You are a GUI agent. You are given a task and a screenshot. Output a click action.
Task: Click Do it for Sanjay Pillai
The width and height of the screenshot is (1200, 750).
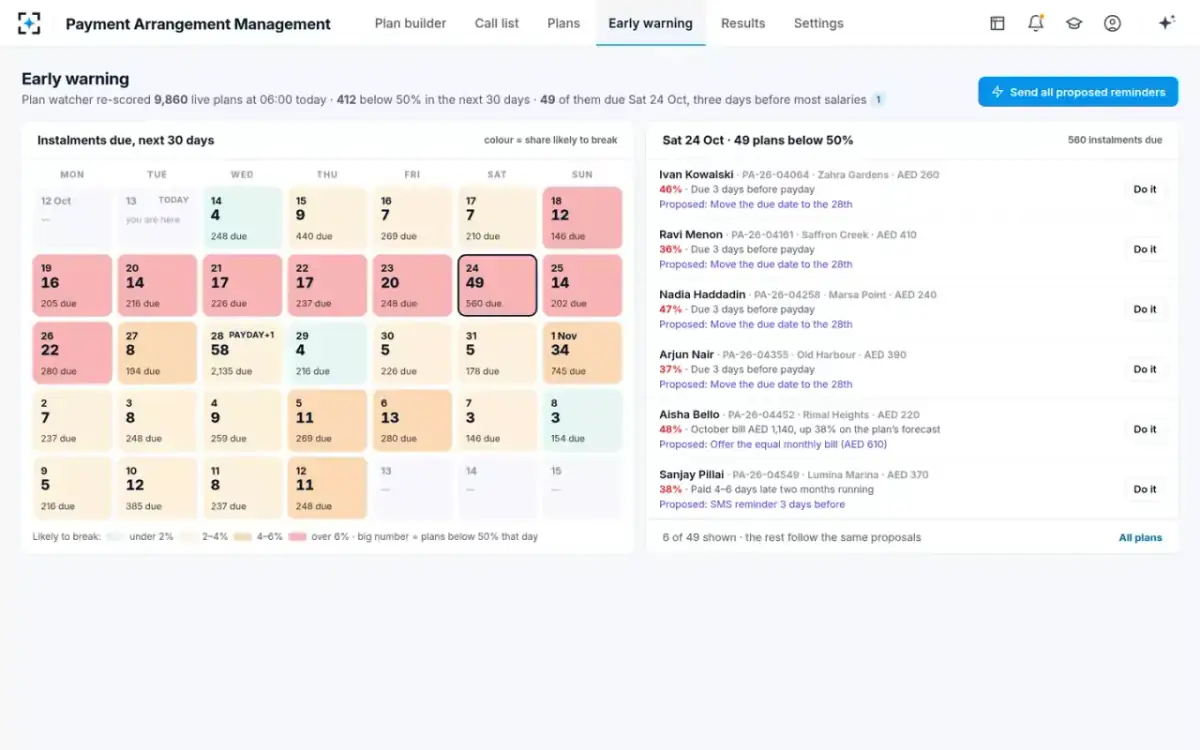1145,489
